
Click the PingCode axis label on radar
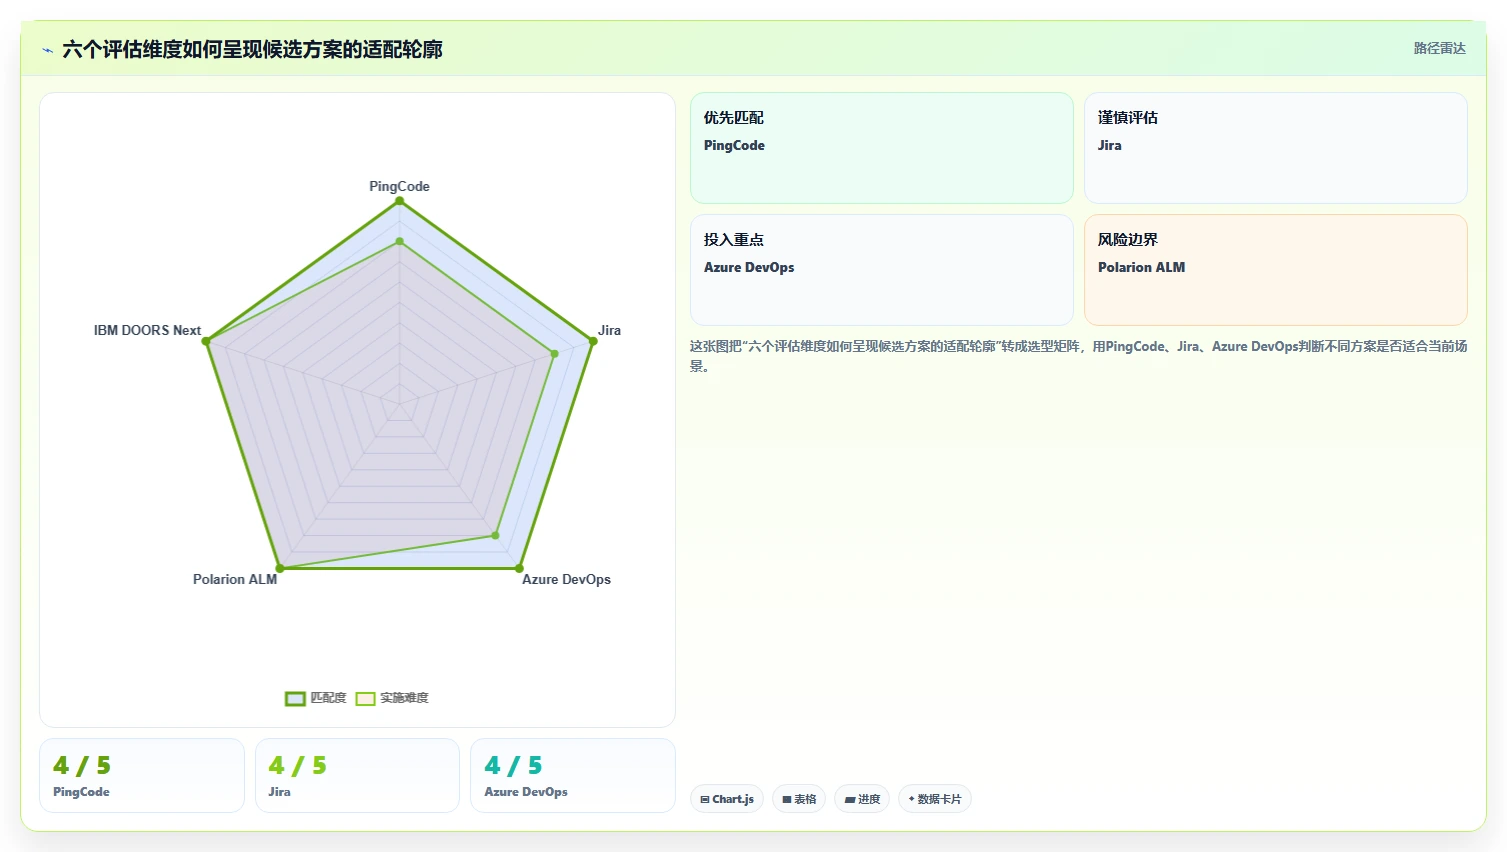[x=399, y=186]
